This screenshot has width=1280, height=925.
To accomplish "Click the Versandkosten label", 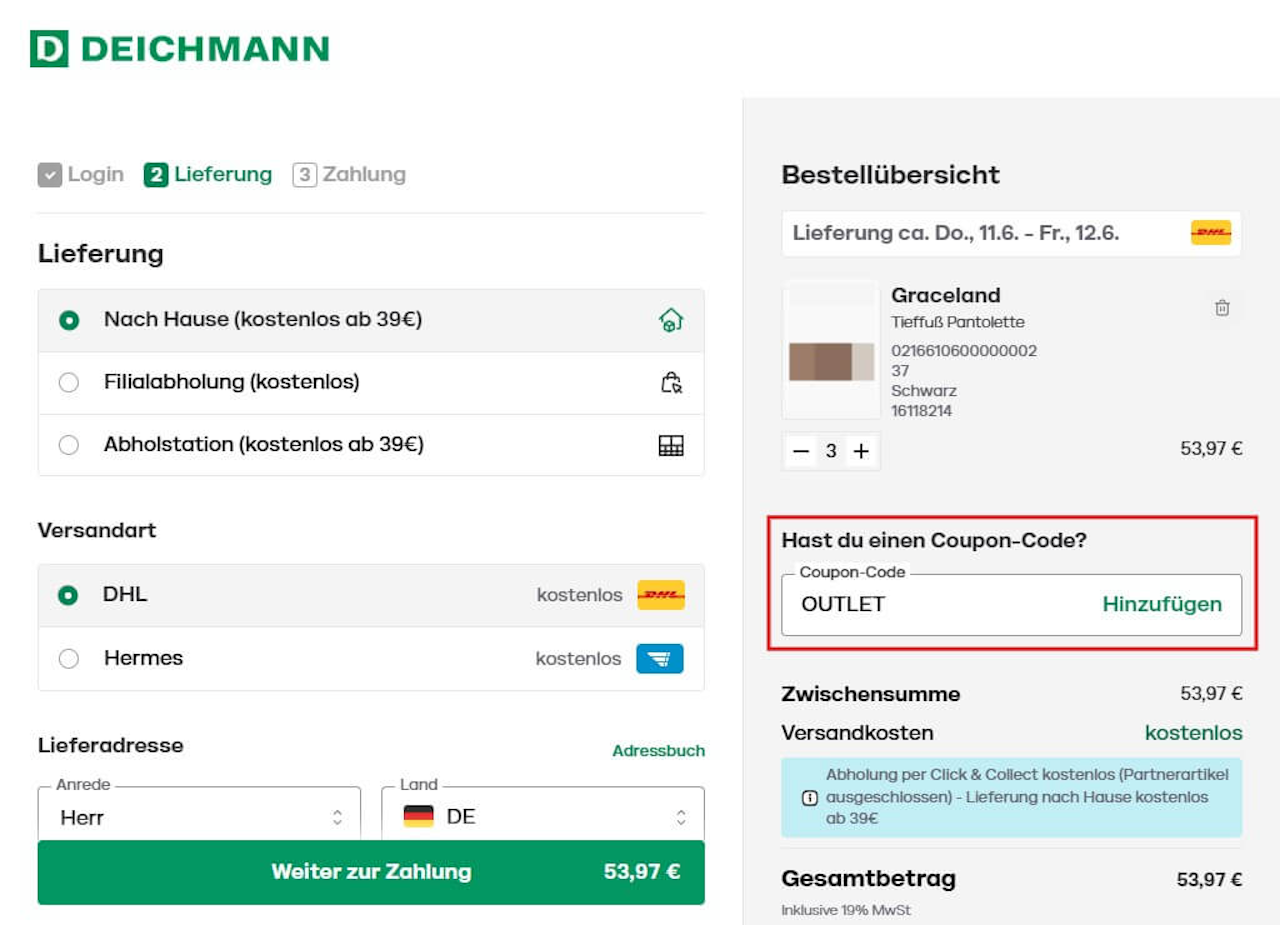I will [858, 733].
